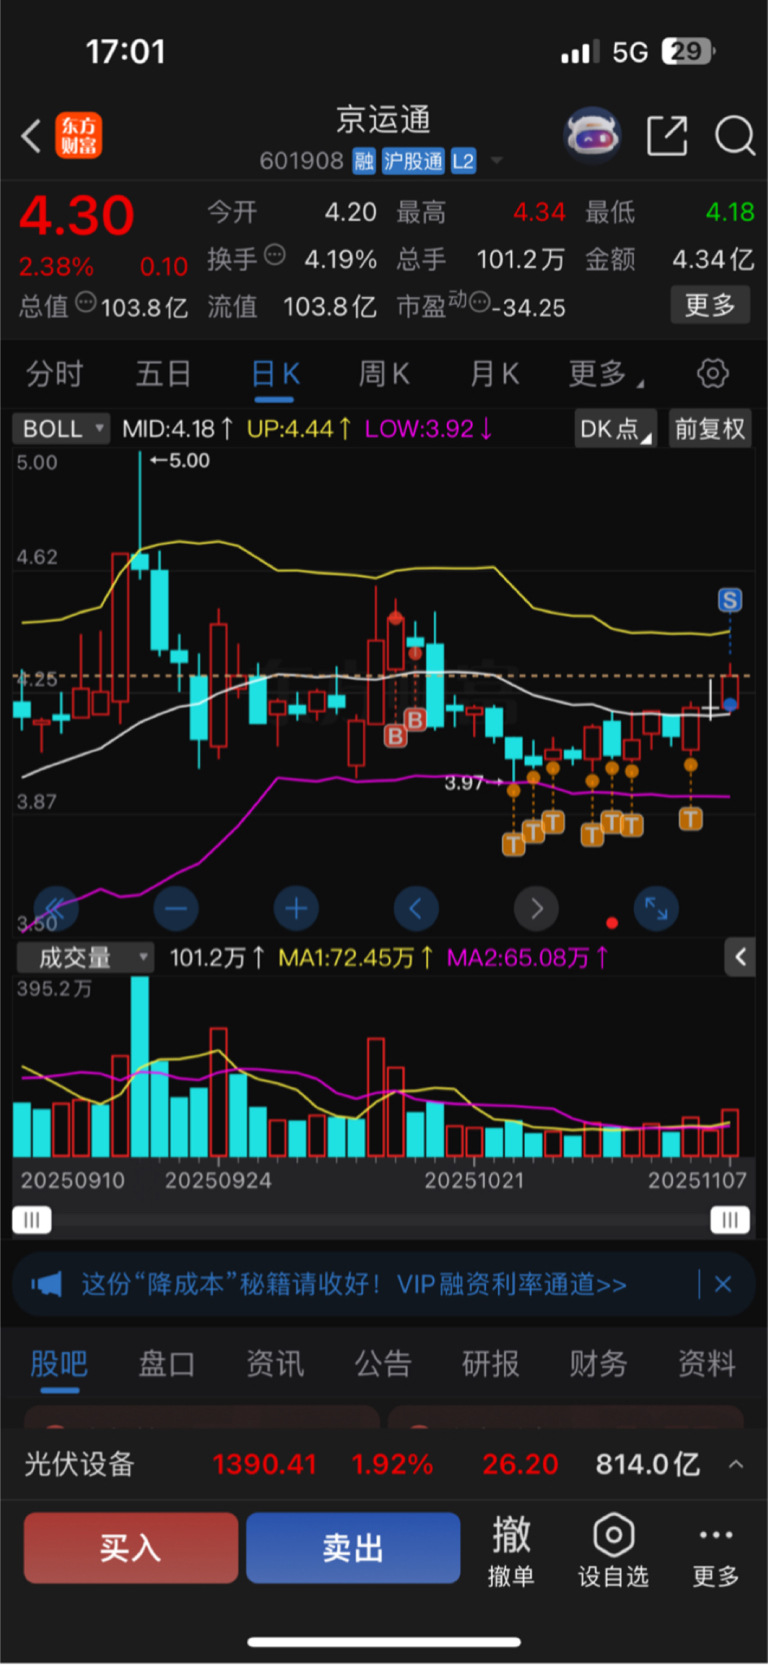
Task: Tap the megaphone announcement icon
Action: pyautogui.click(x=46, y=1284)
